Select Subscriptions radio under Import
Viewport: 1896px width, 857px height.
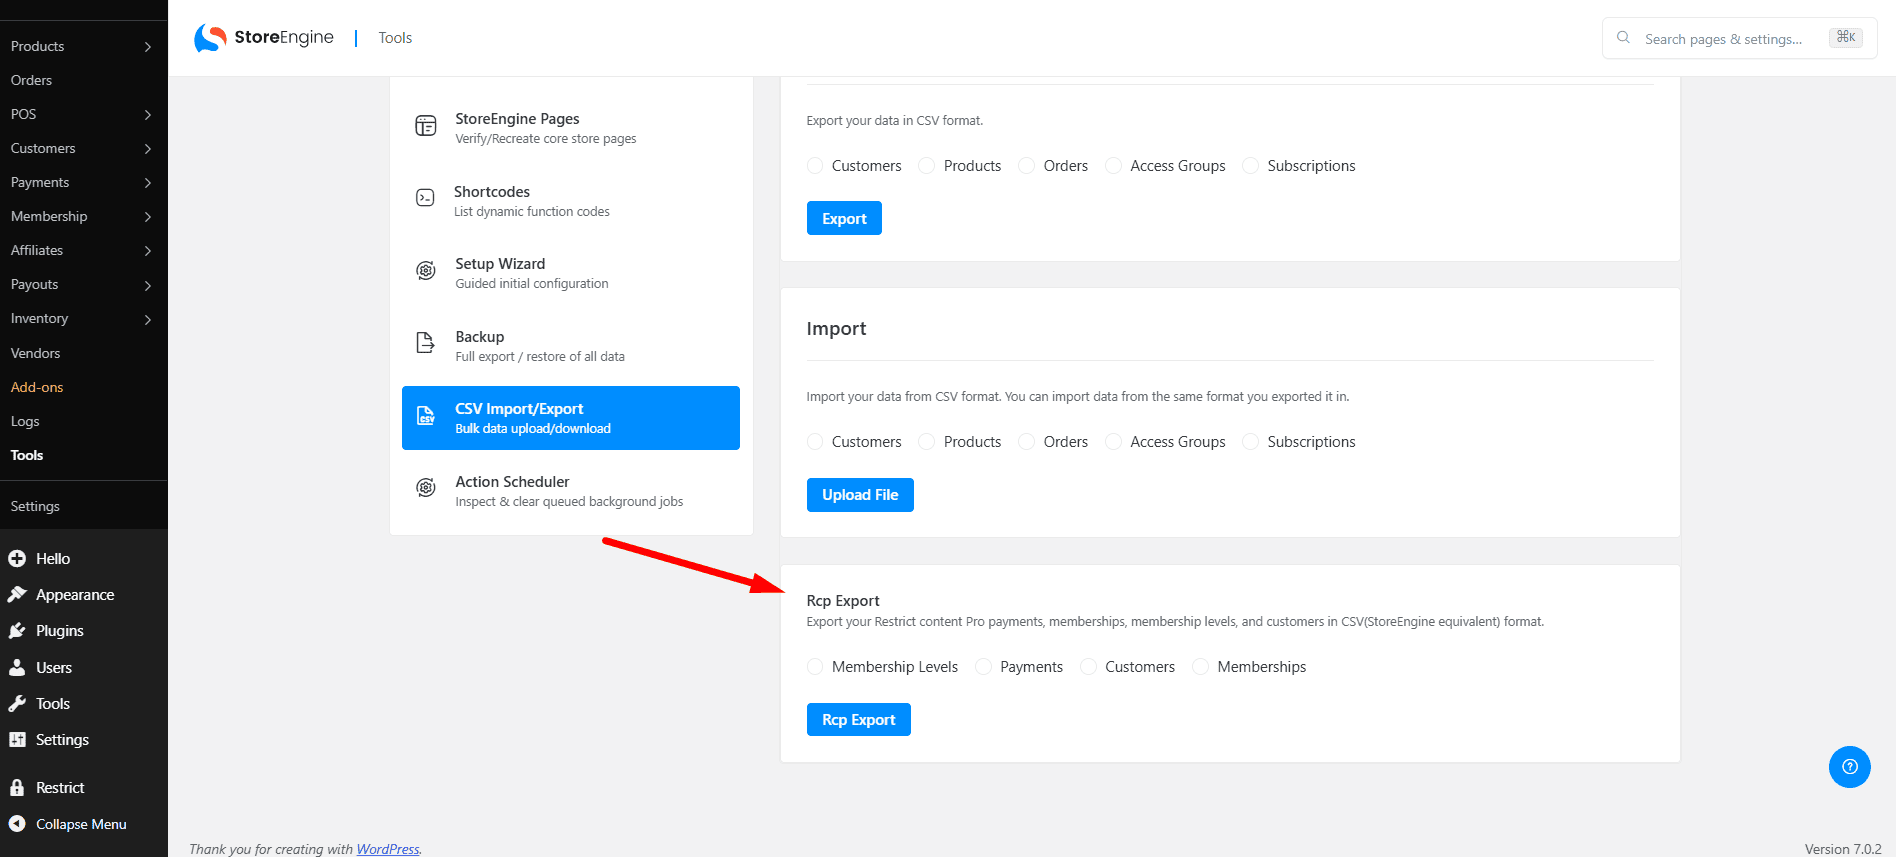tap(1250, 442)
